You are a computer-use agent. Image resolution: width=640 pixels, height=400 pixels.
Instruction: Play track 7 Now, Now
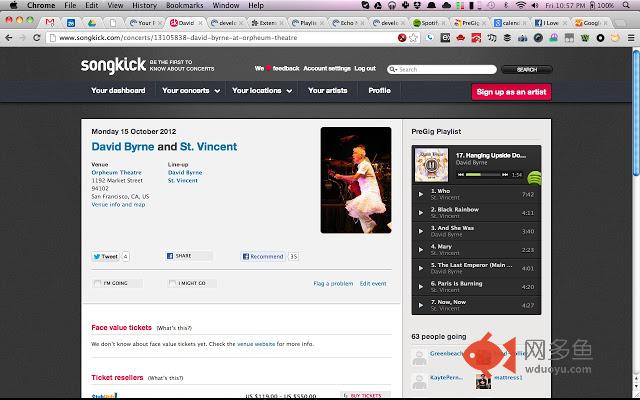[x=421, y=305]
